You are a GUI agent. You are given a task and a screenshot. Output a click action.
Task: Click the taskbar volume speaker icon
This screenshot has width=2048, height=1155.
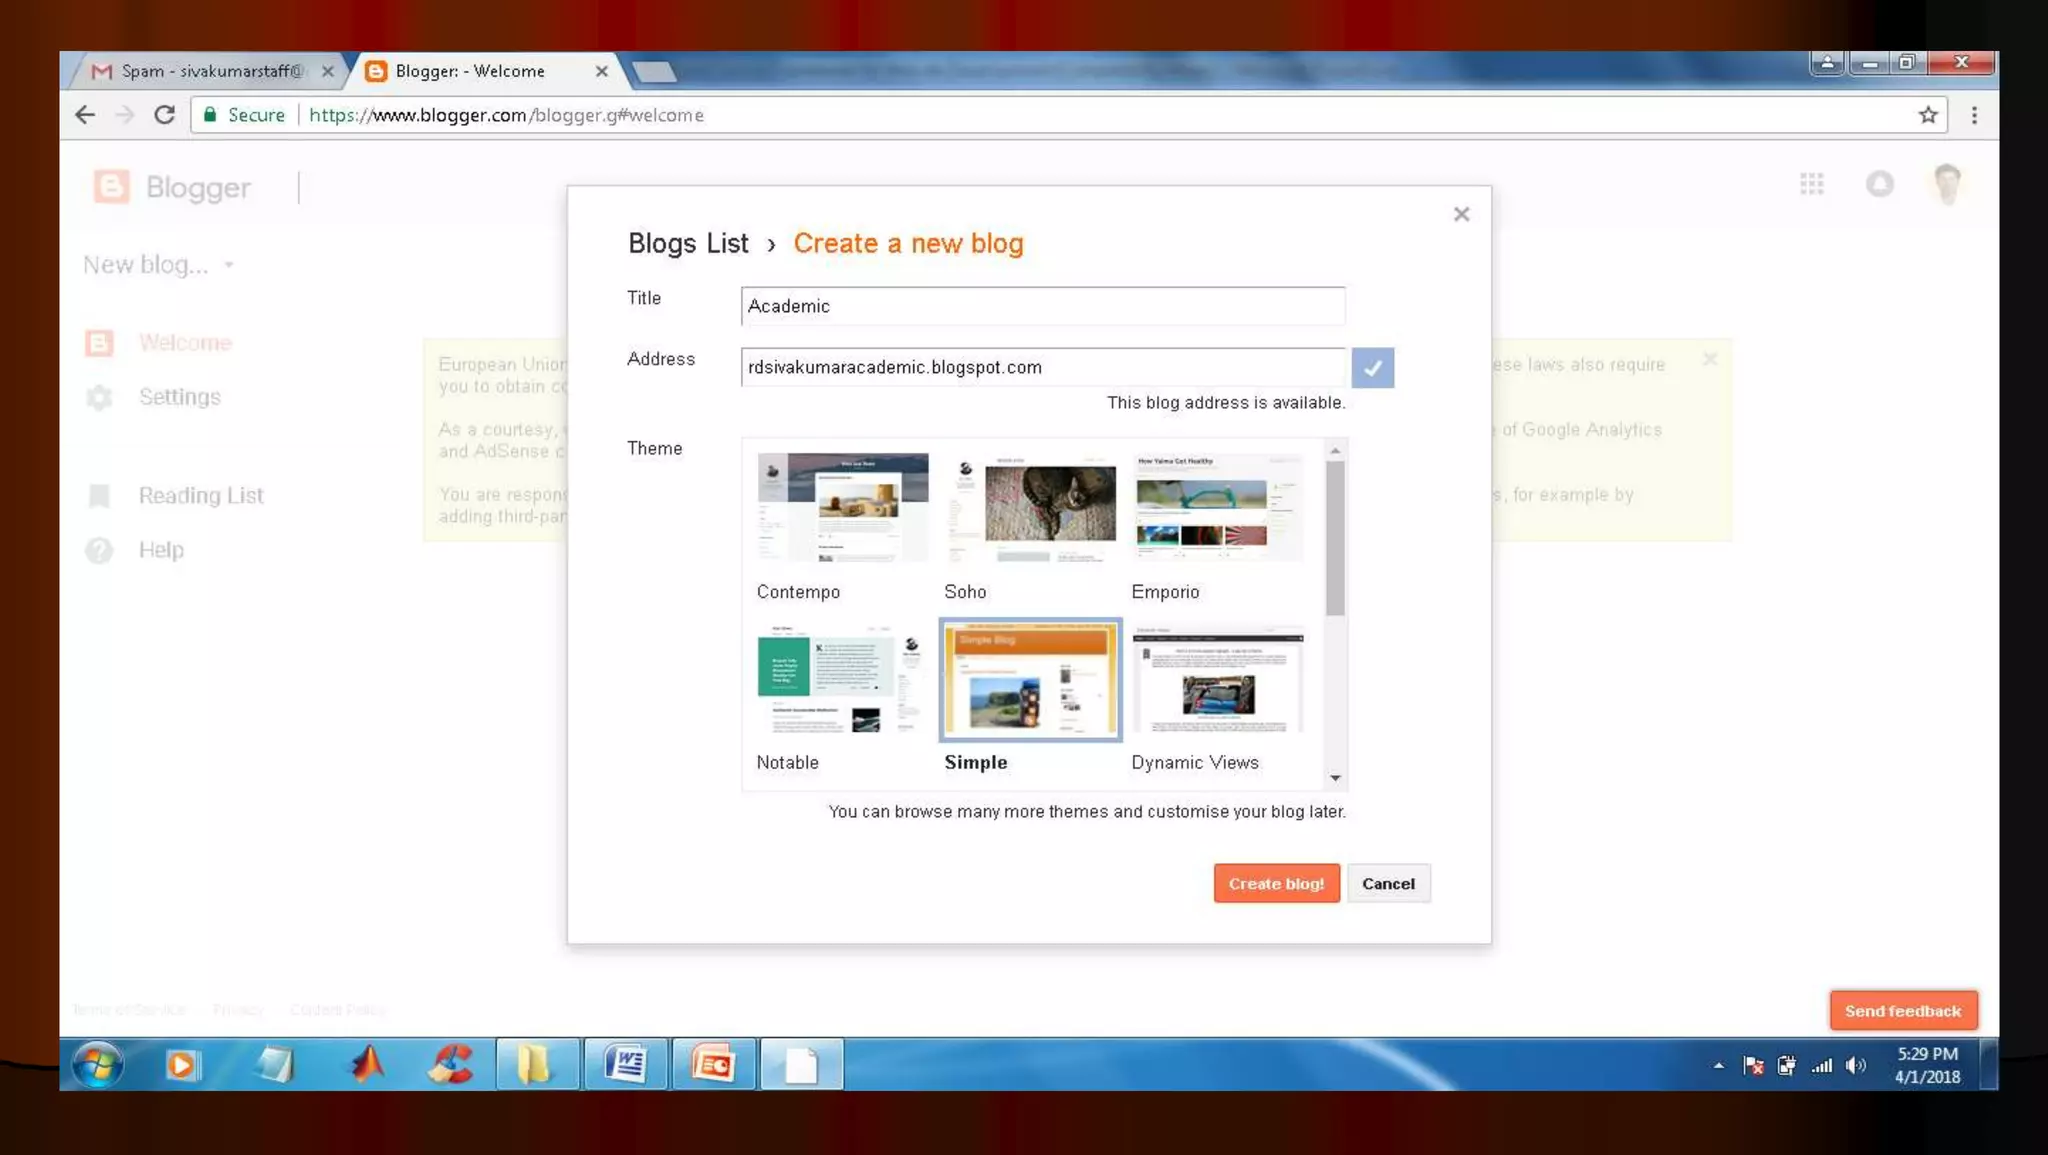(1856, 1065)
